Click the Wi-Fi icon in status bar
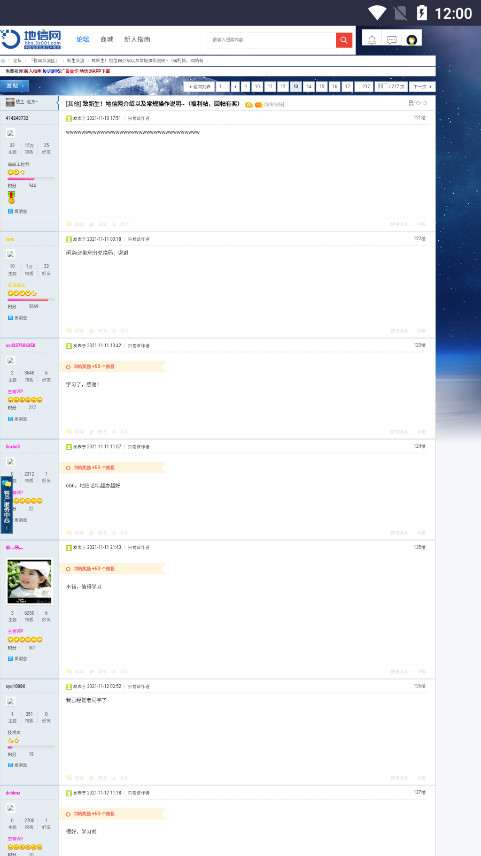 click(x=377, y=13)
